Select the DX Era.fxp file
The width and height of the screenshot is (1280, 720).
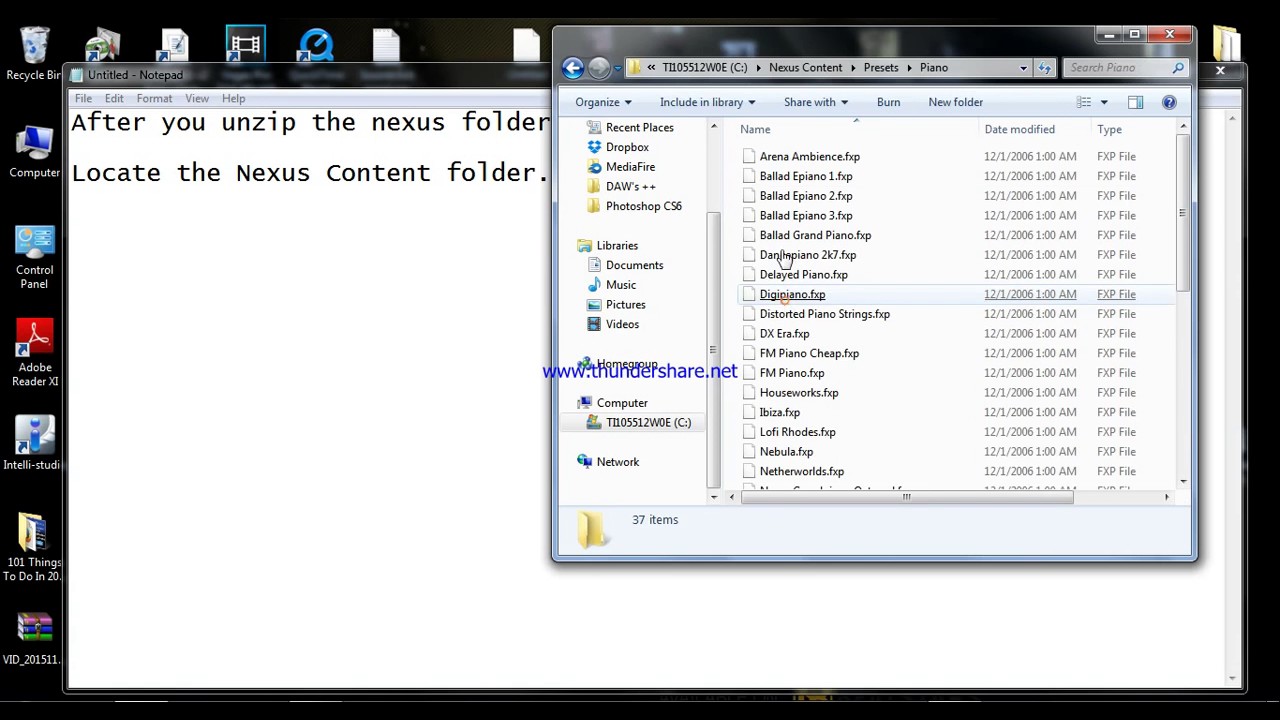pos(784,334)
